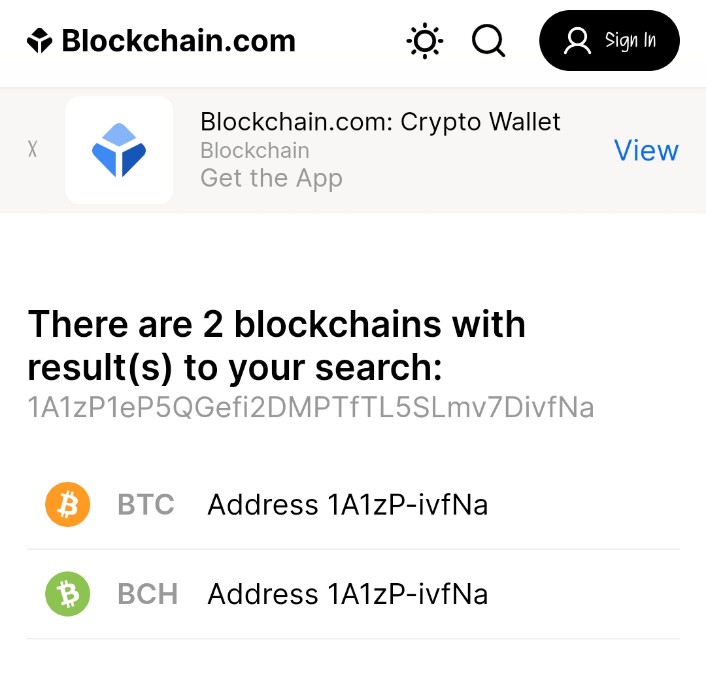The image size is (706, 691).
Task: Open the Blockchain.com home wordmark
Action: [x=178, y=41]
